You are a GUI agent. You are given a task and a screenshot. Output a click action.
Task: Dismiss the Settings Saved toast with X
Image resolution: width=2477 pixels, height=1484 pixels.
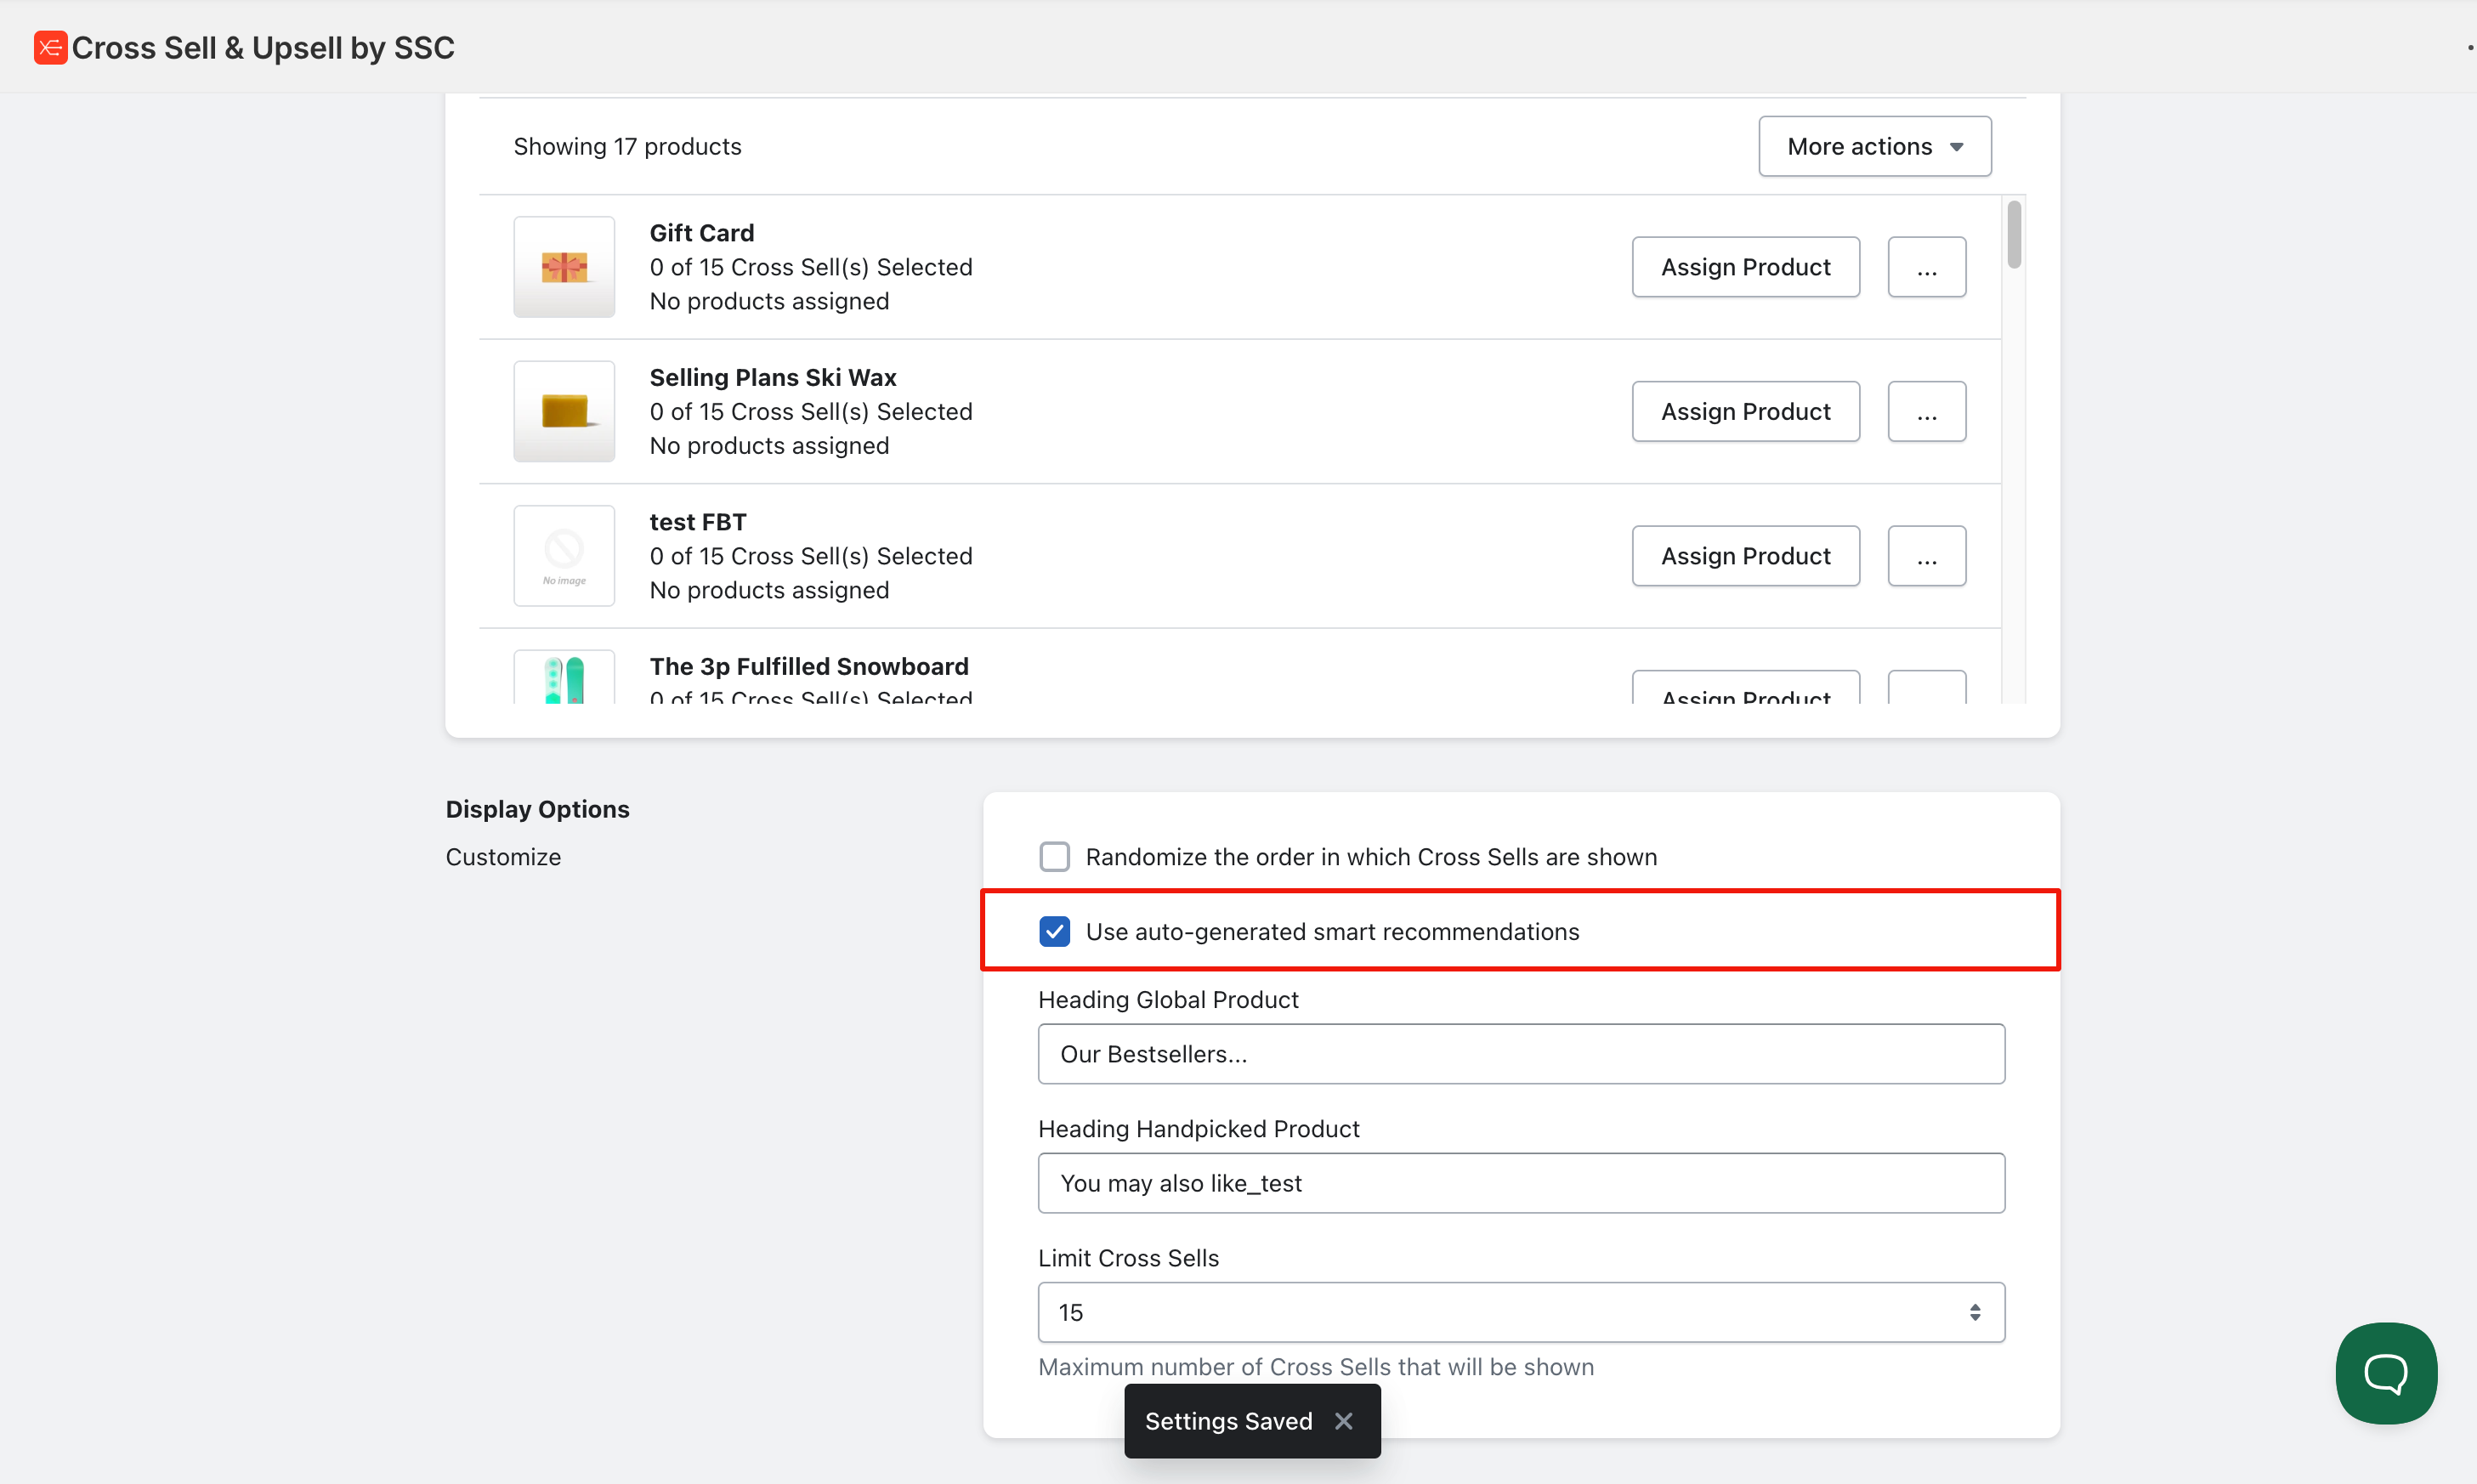1343,1420
